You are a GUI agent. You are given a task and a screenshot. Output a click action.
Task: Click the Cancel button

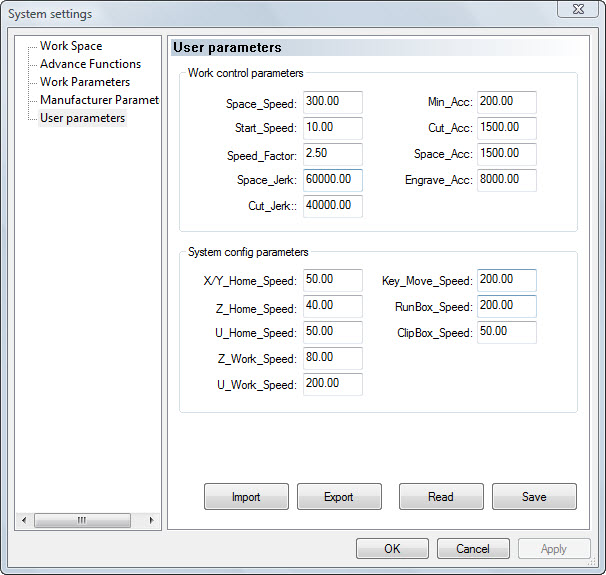click(473, 549)
